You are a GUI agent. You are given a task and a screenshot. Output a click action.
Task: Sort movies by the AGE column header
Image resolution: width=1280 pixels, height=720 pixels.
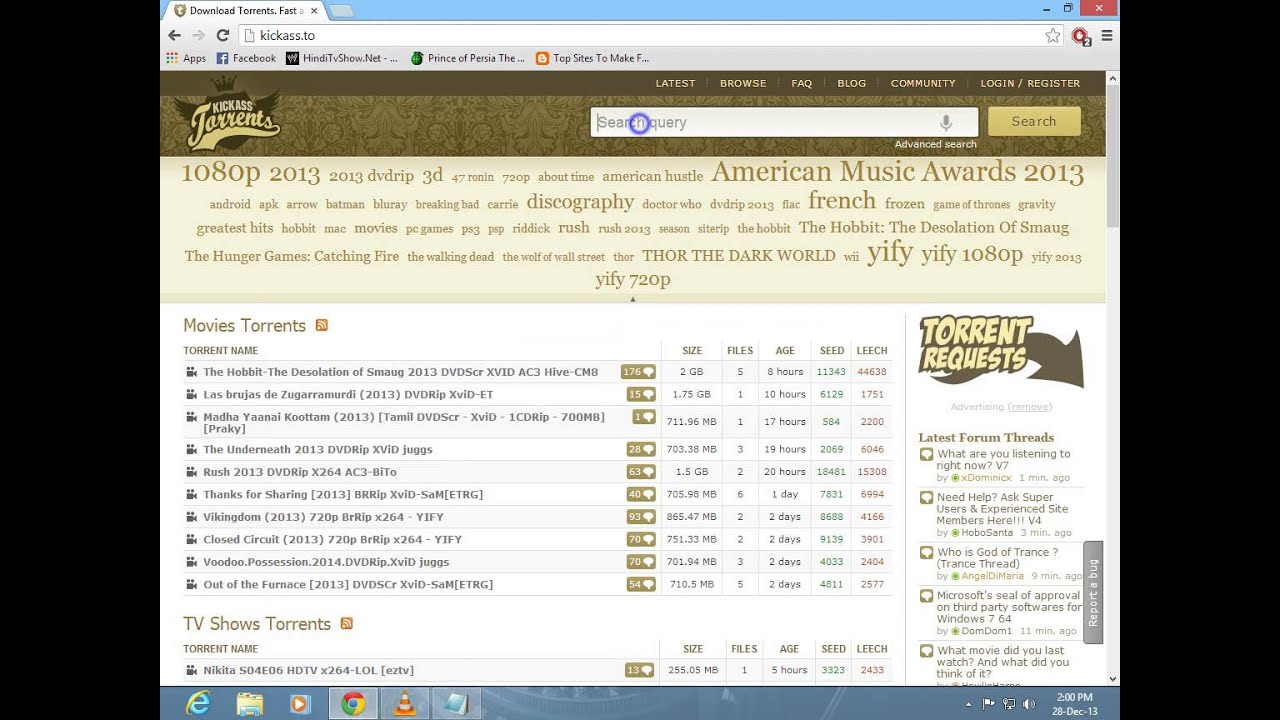(x=785, y=350)
